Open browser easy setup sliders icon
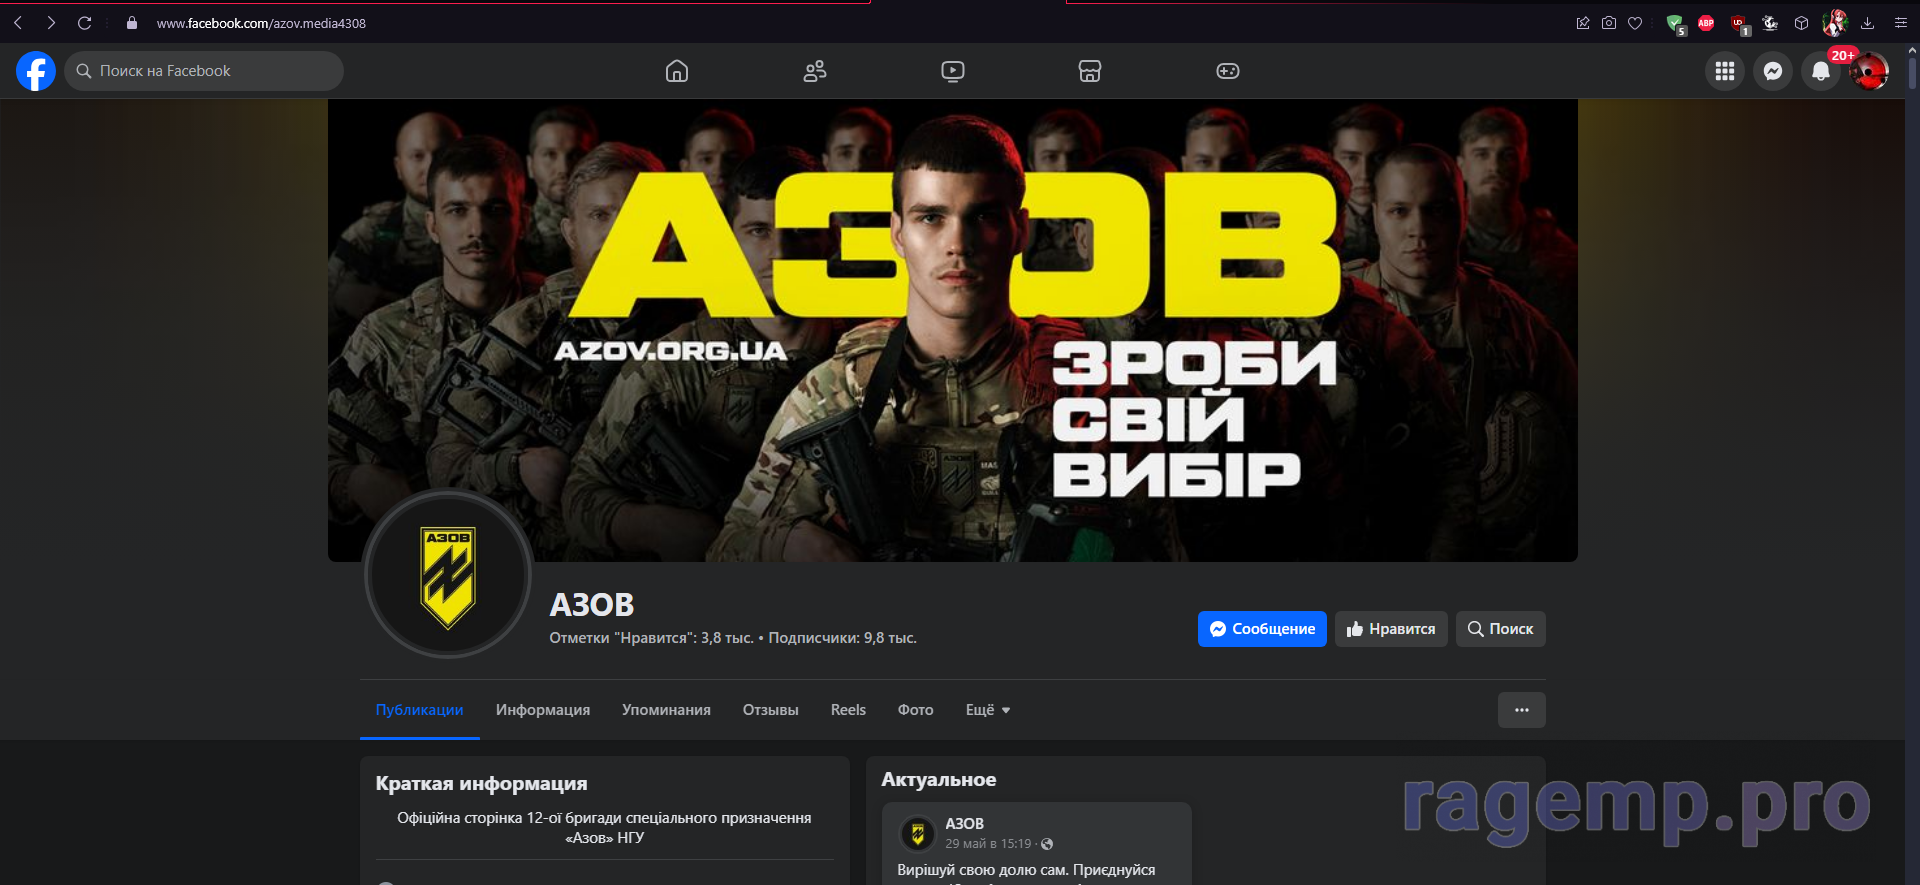1920x885 pixels. click(1901, 23)
